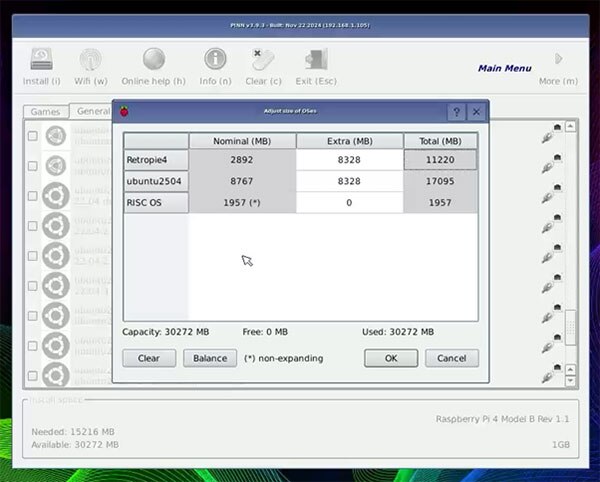The width and height of the screenshot is (600, 482).
Task: Click the third row Ubuntu logo icon
Action: point(56,196)
